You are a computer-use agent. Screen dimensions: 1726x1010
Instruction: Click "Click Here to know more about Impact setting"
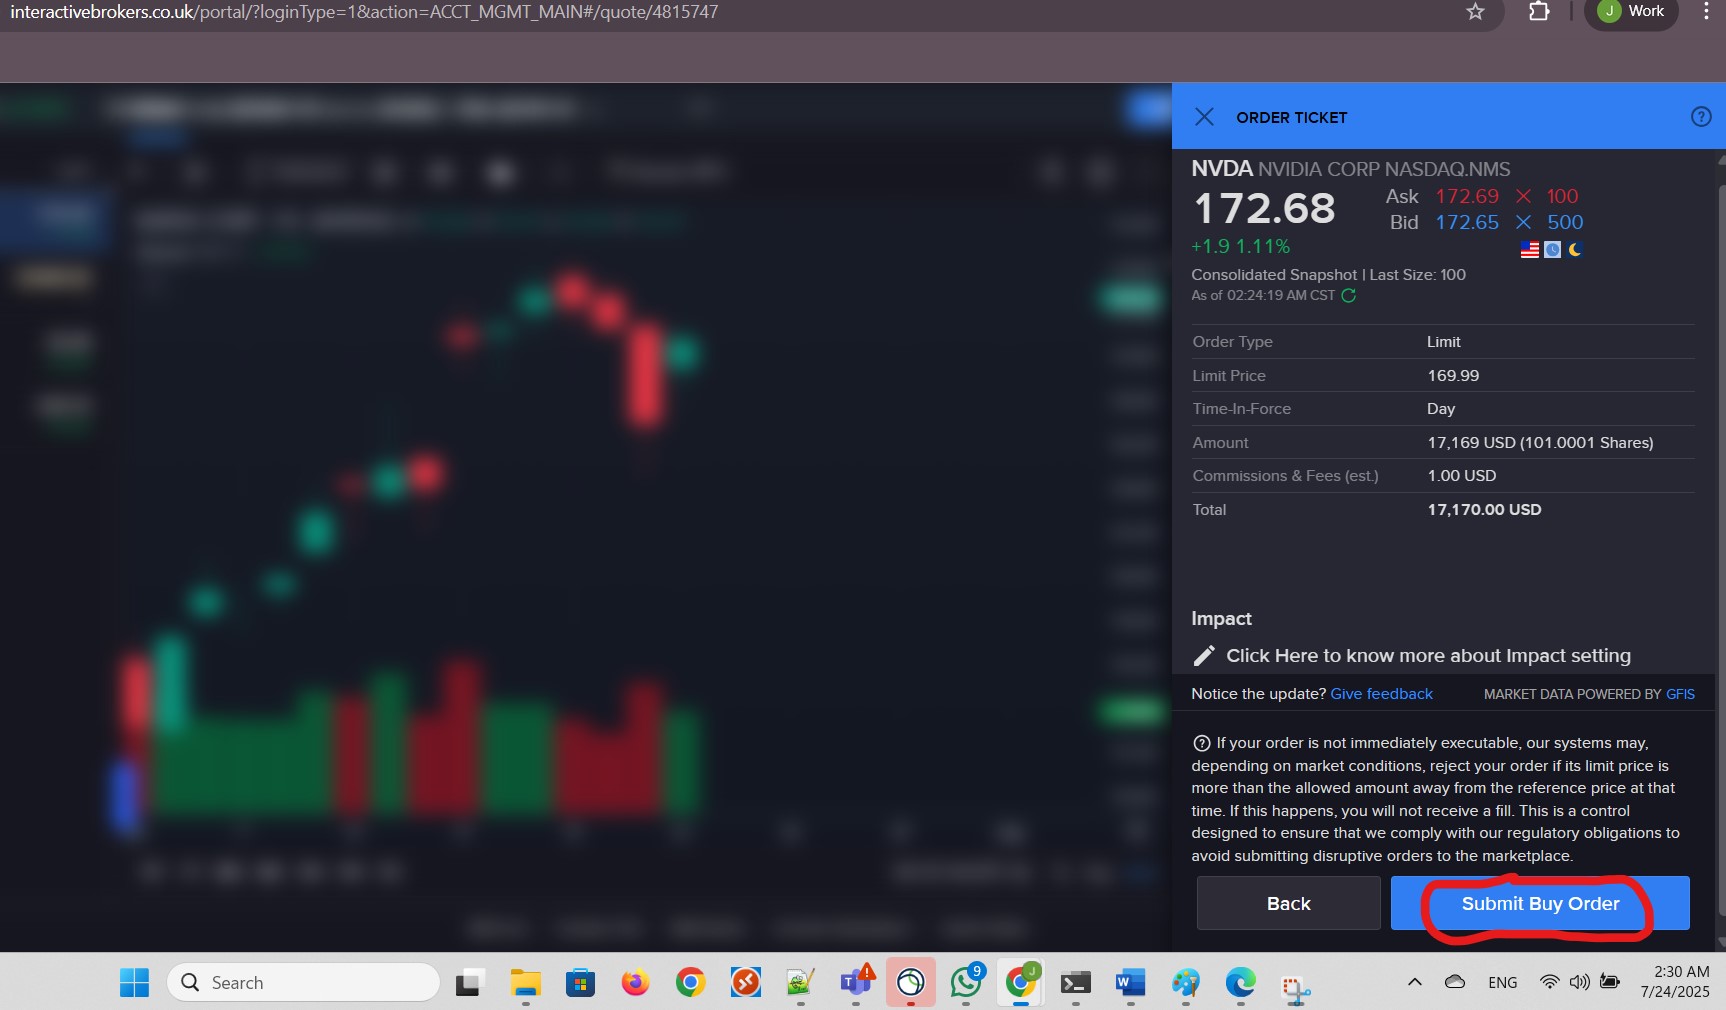pos(1428,656)
